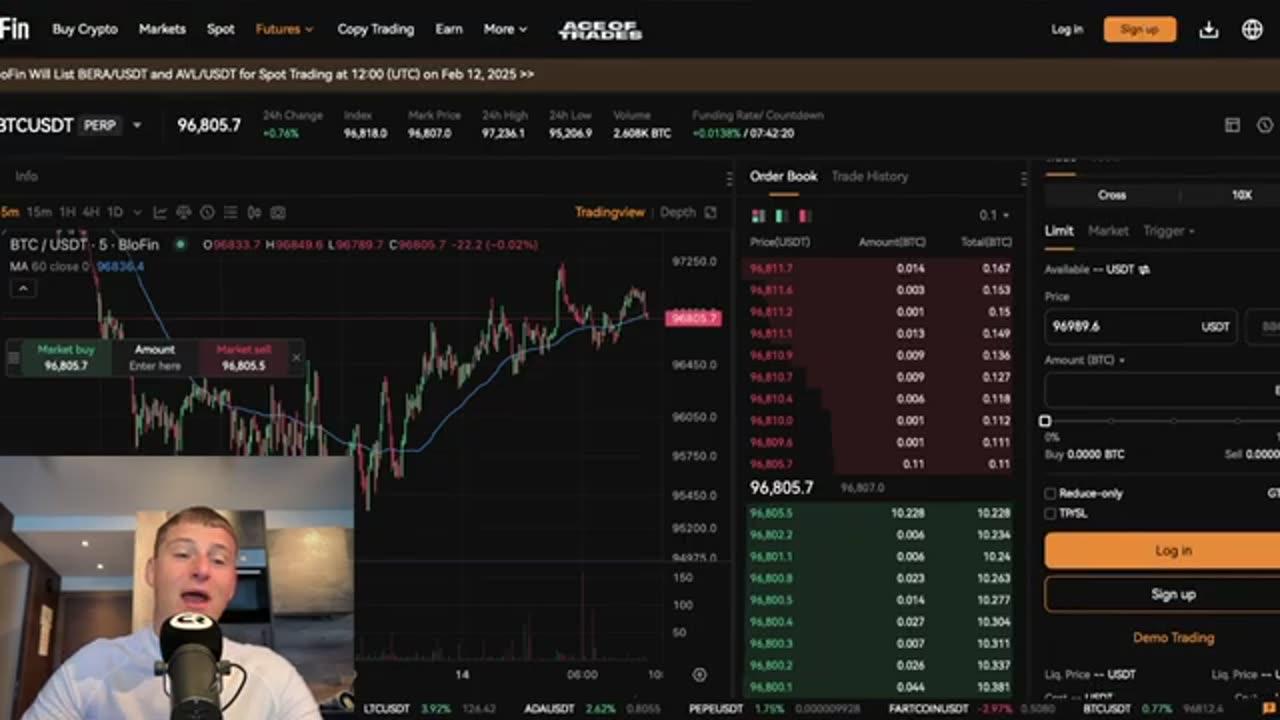This screenshot has width=1280, height=720.
Task: Click the clock icon in chart toolbar
Action: pyautogui.click(x=207, y=212)
